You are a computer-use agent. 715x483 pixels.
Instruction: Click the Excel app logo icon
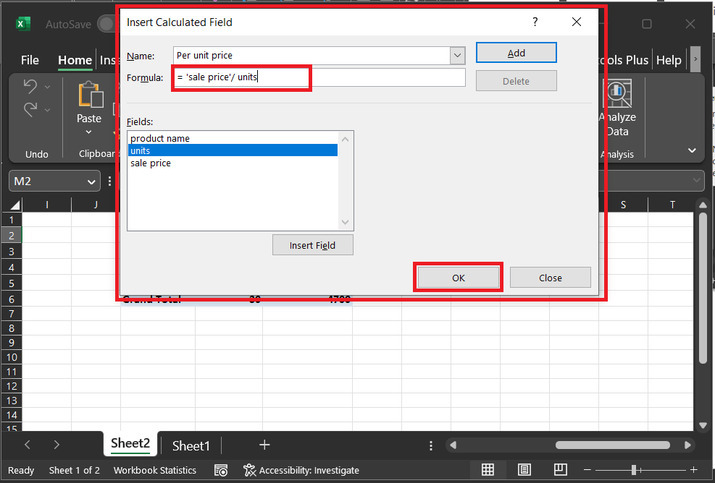23,24
